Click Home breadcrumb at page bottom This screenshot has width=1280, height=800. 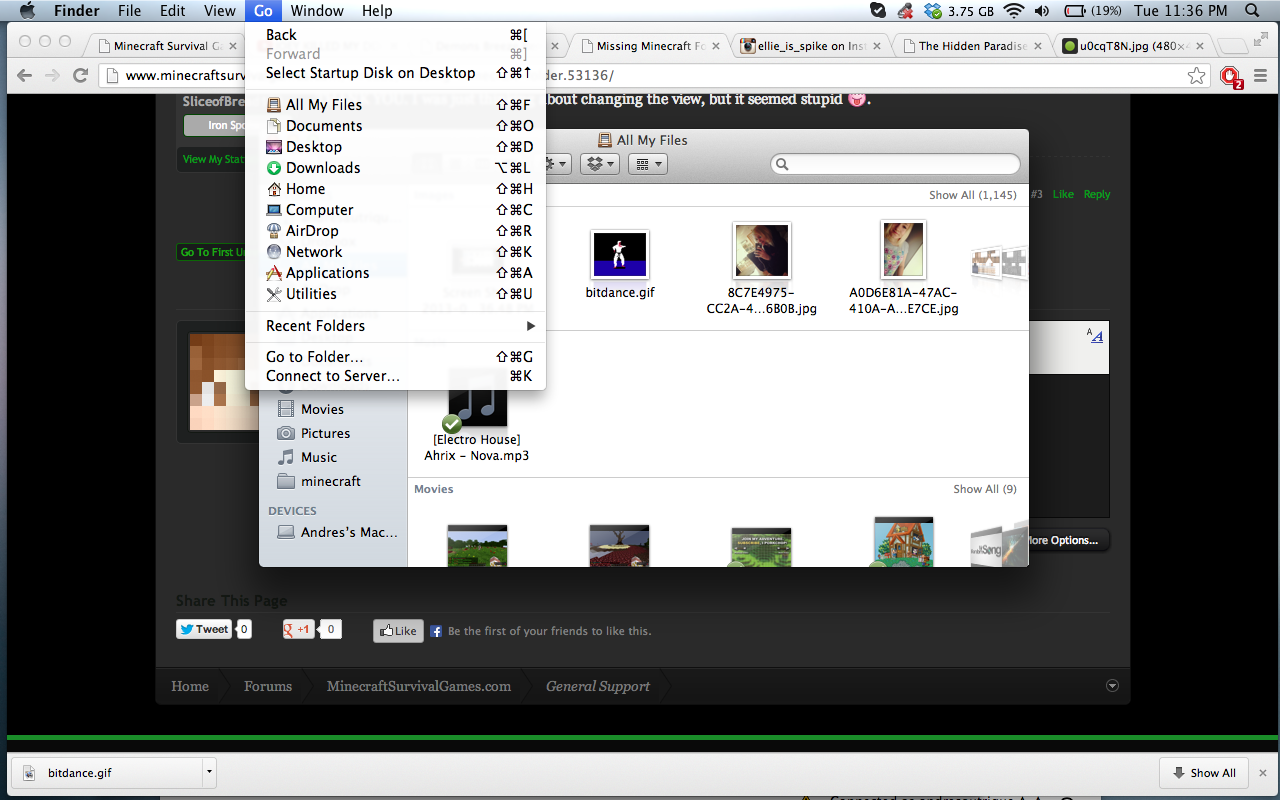190,686
